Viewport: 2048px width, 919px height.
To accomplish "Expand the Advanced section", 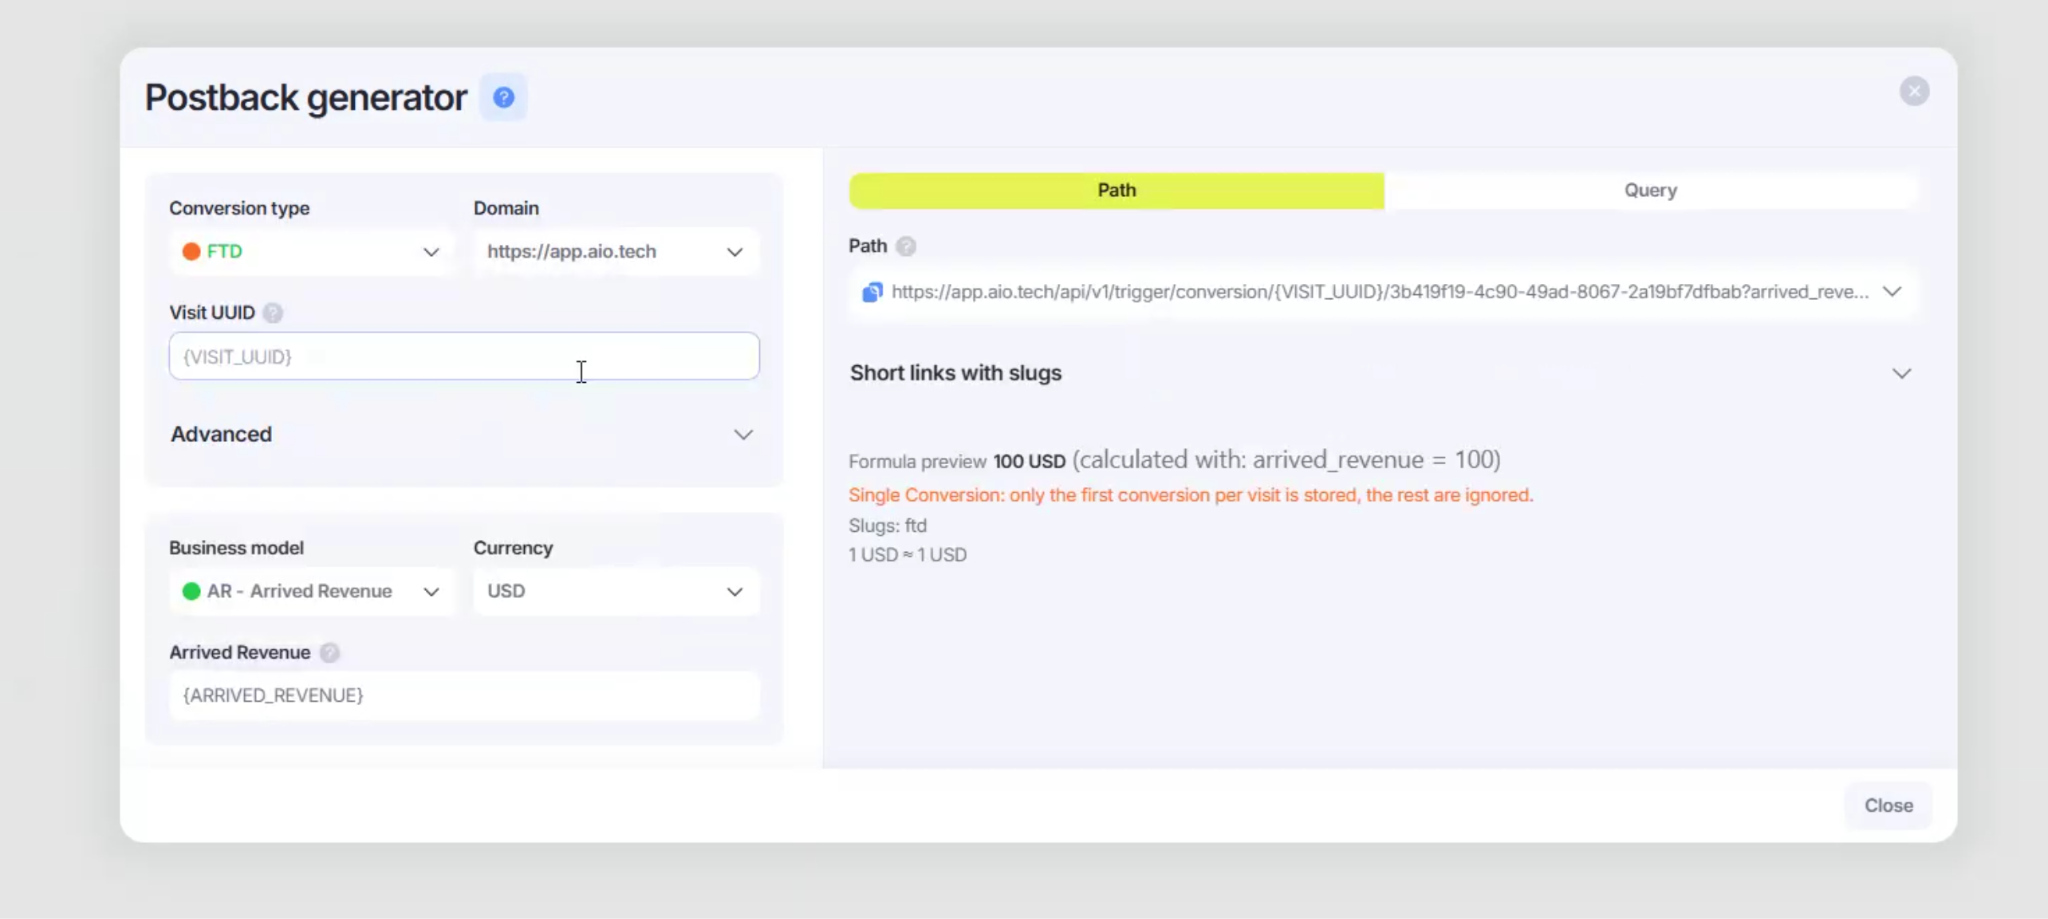I will point(463,435).
